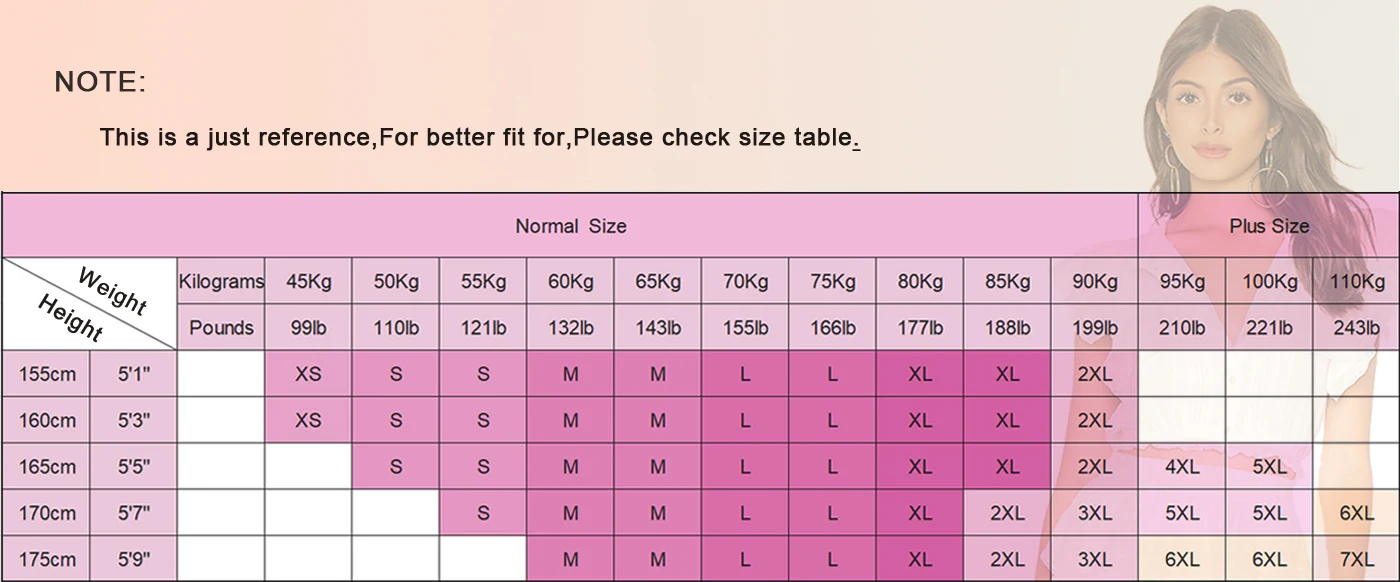Select the 5'9" height label
1400x582 pixels.
133,559
